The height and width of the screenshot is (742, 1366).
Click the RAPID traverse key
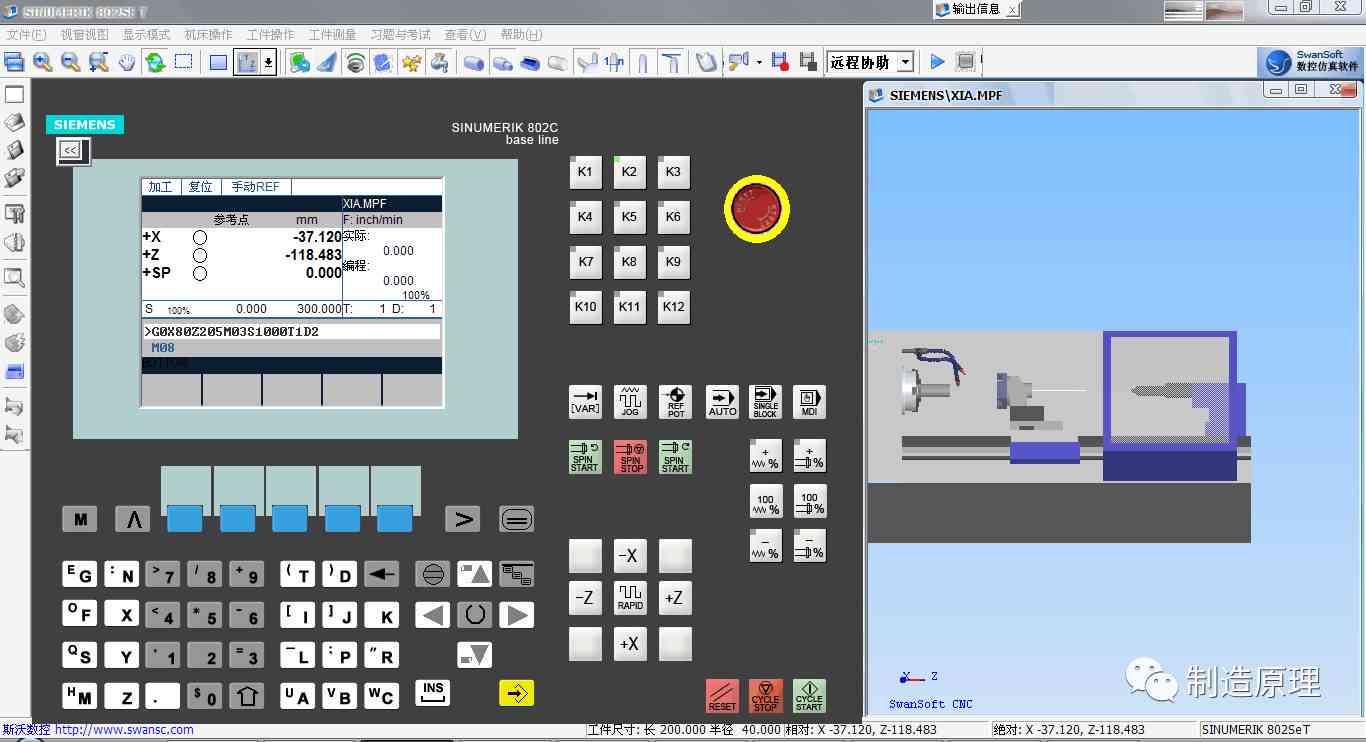tap(630, 598)
